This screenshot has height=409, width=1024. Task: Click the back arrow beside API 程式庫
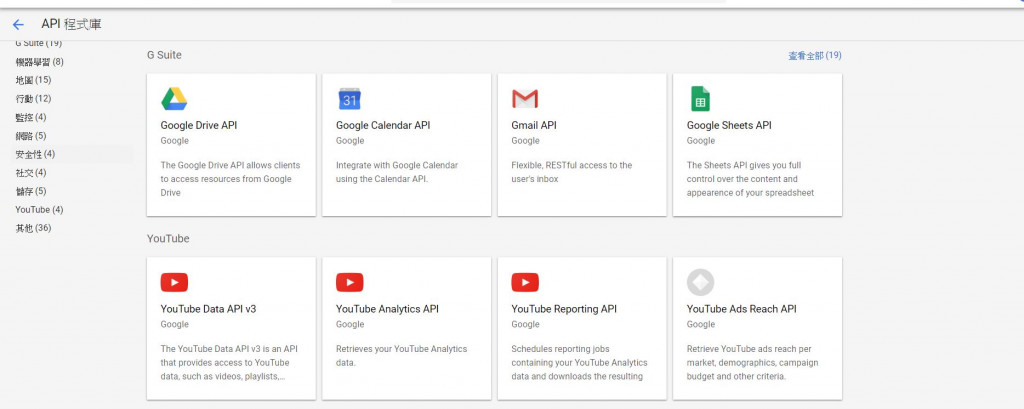tap(18, 24)
